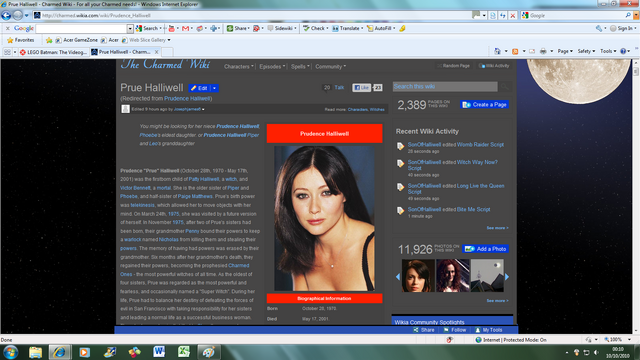Click the Facebook Like button on the article
The height and width of the screenshot is (360, 640).
point(362,87)
